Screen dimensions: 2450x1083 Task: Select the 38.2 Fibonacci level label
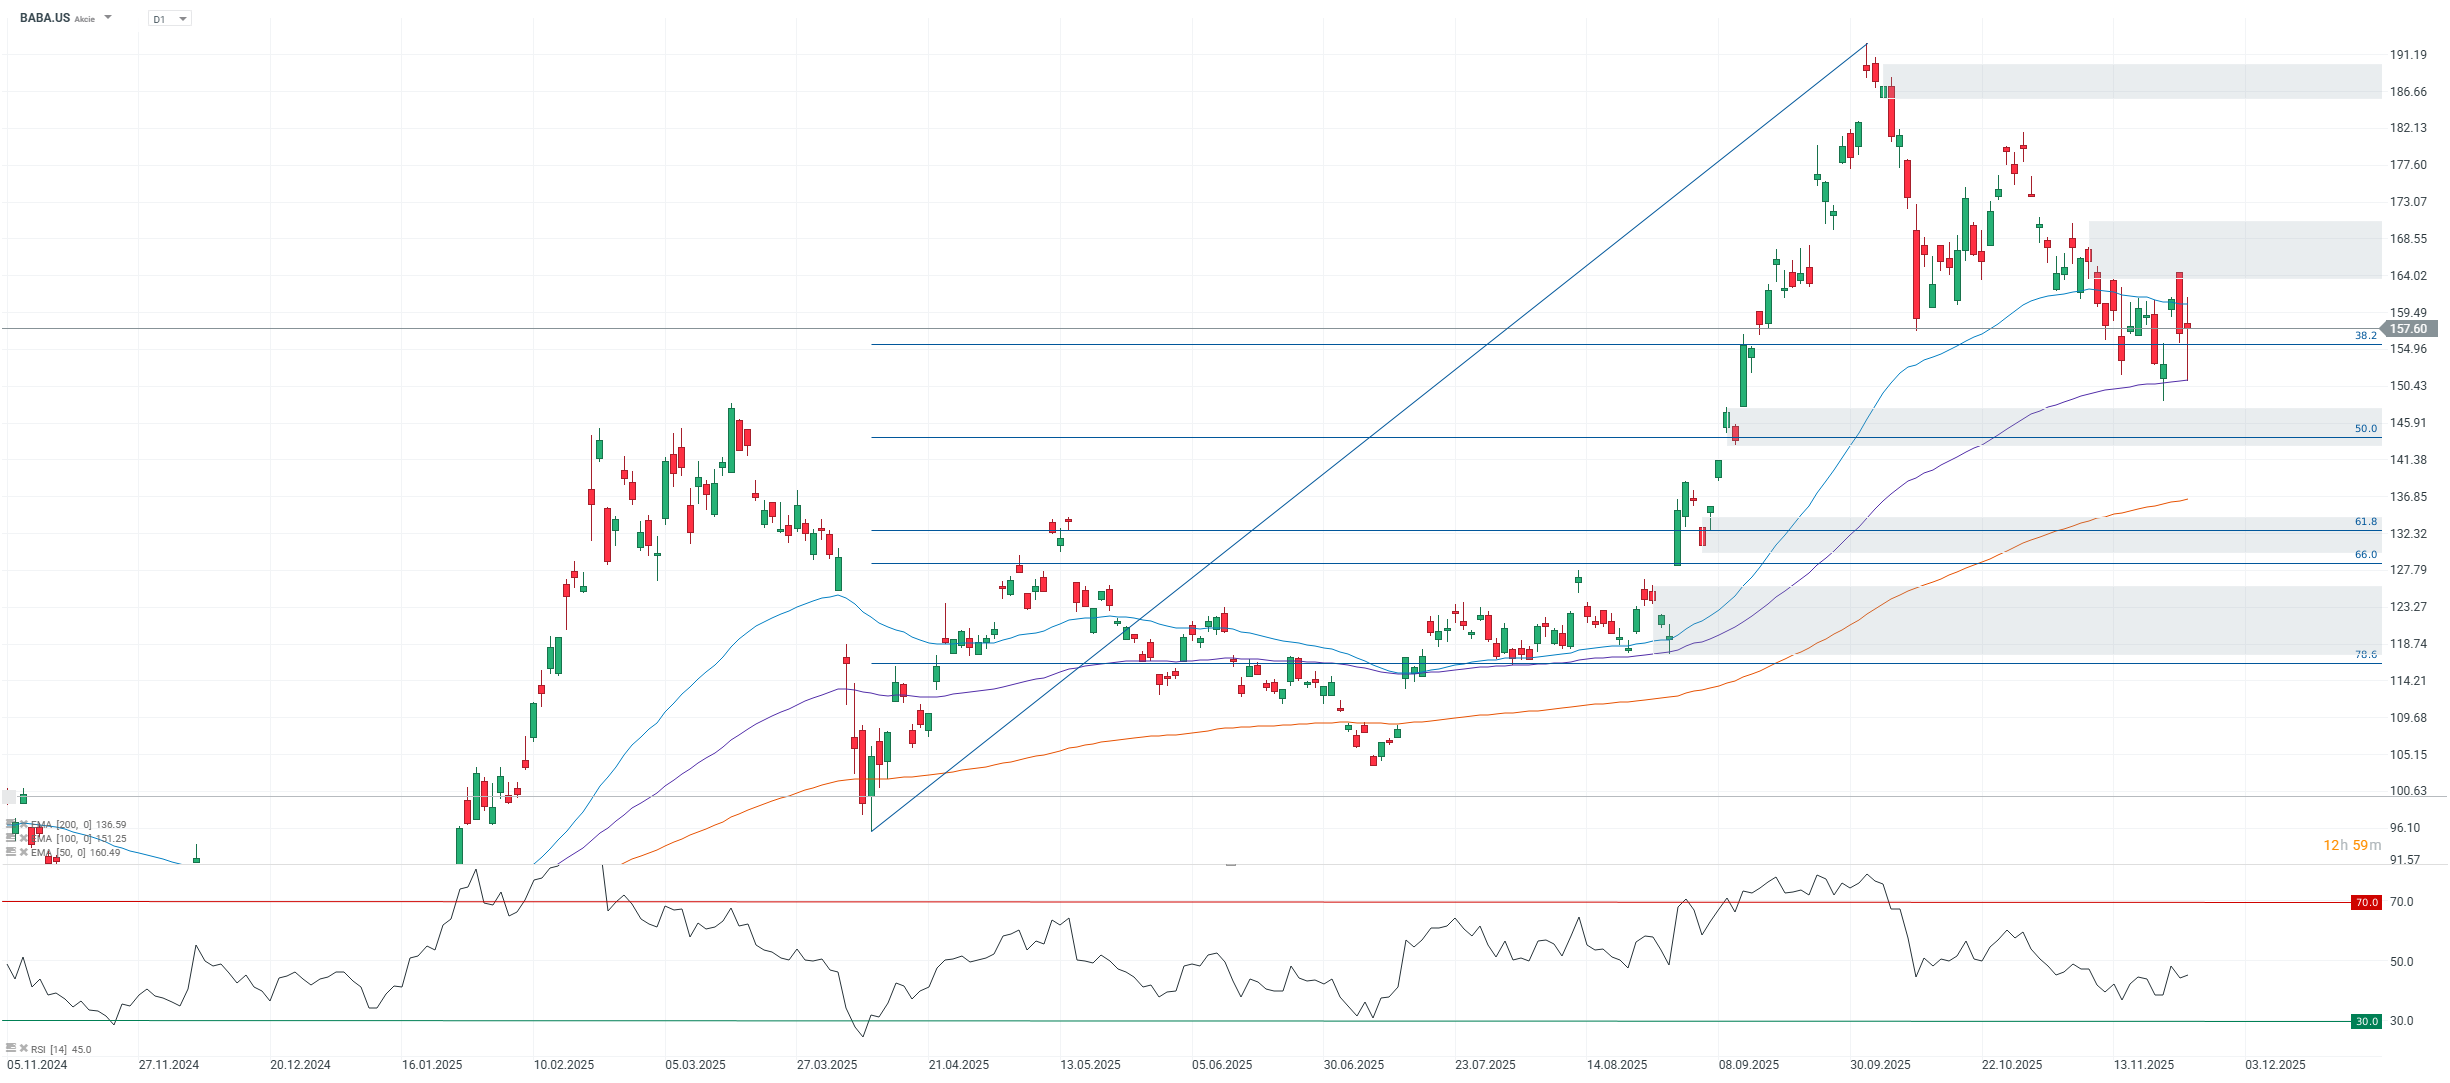pos(2365,336)
